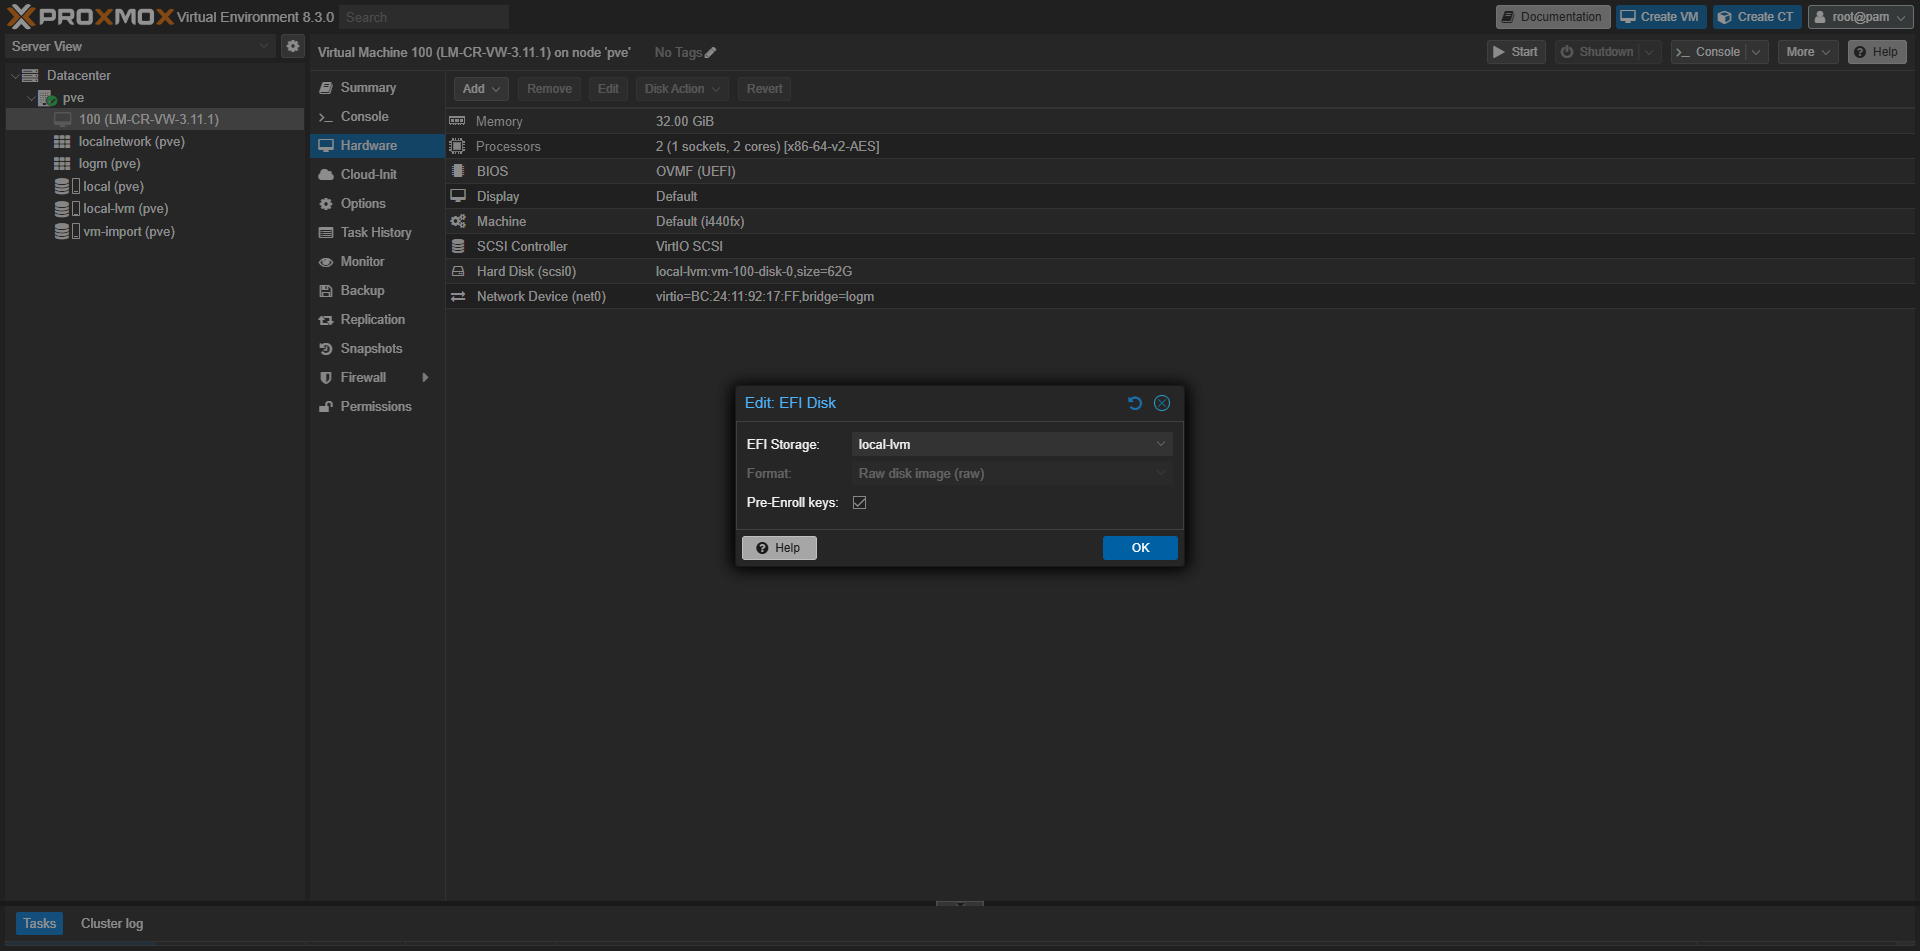This screenshot has width=1920, height=951.
Task: Switch to the Cluster log tab
Action: coord(112,923)
